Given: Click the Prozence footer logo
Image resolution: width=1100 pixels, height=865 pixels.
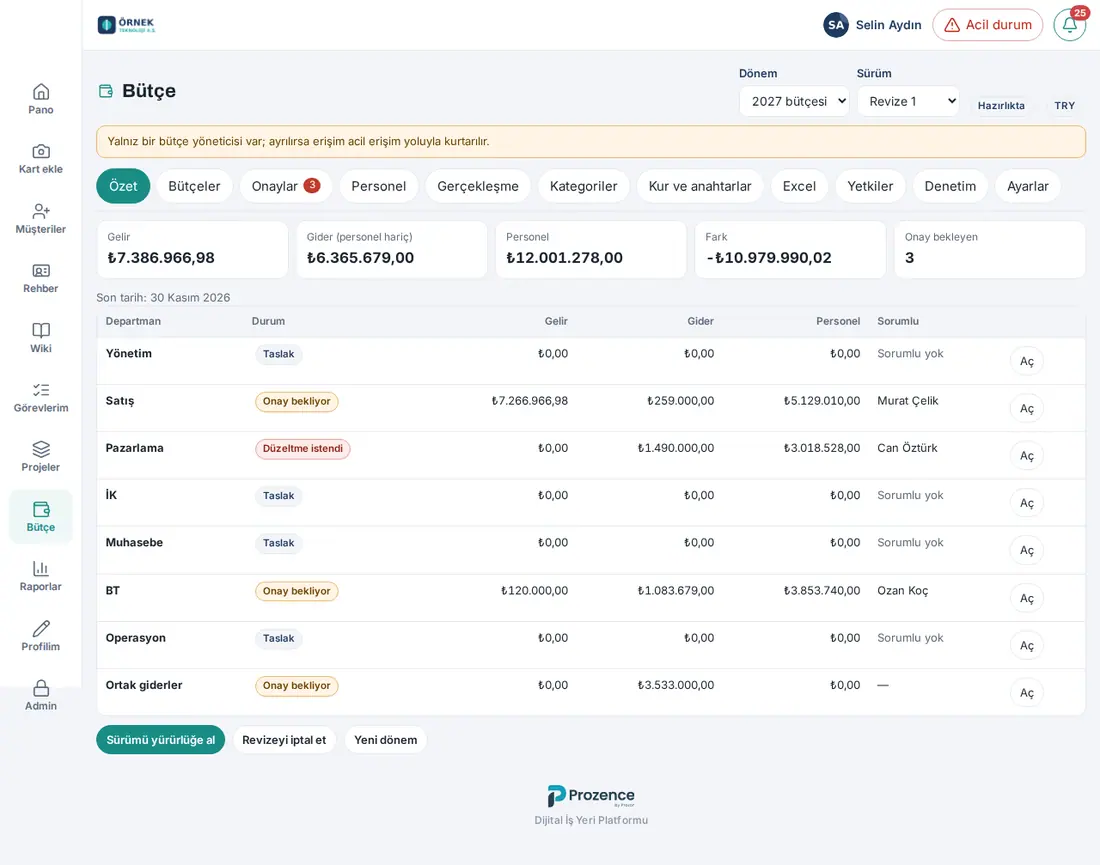Looking at the screenshot, I should 591,796.
